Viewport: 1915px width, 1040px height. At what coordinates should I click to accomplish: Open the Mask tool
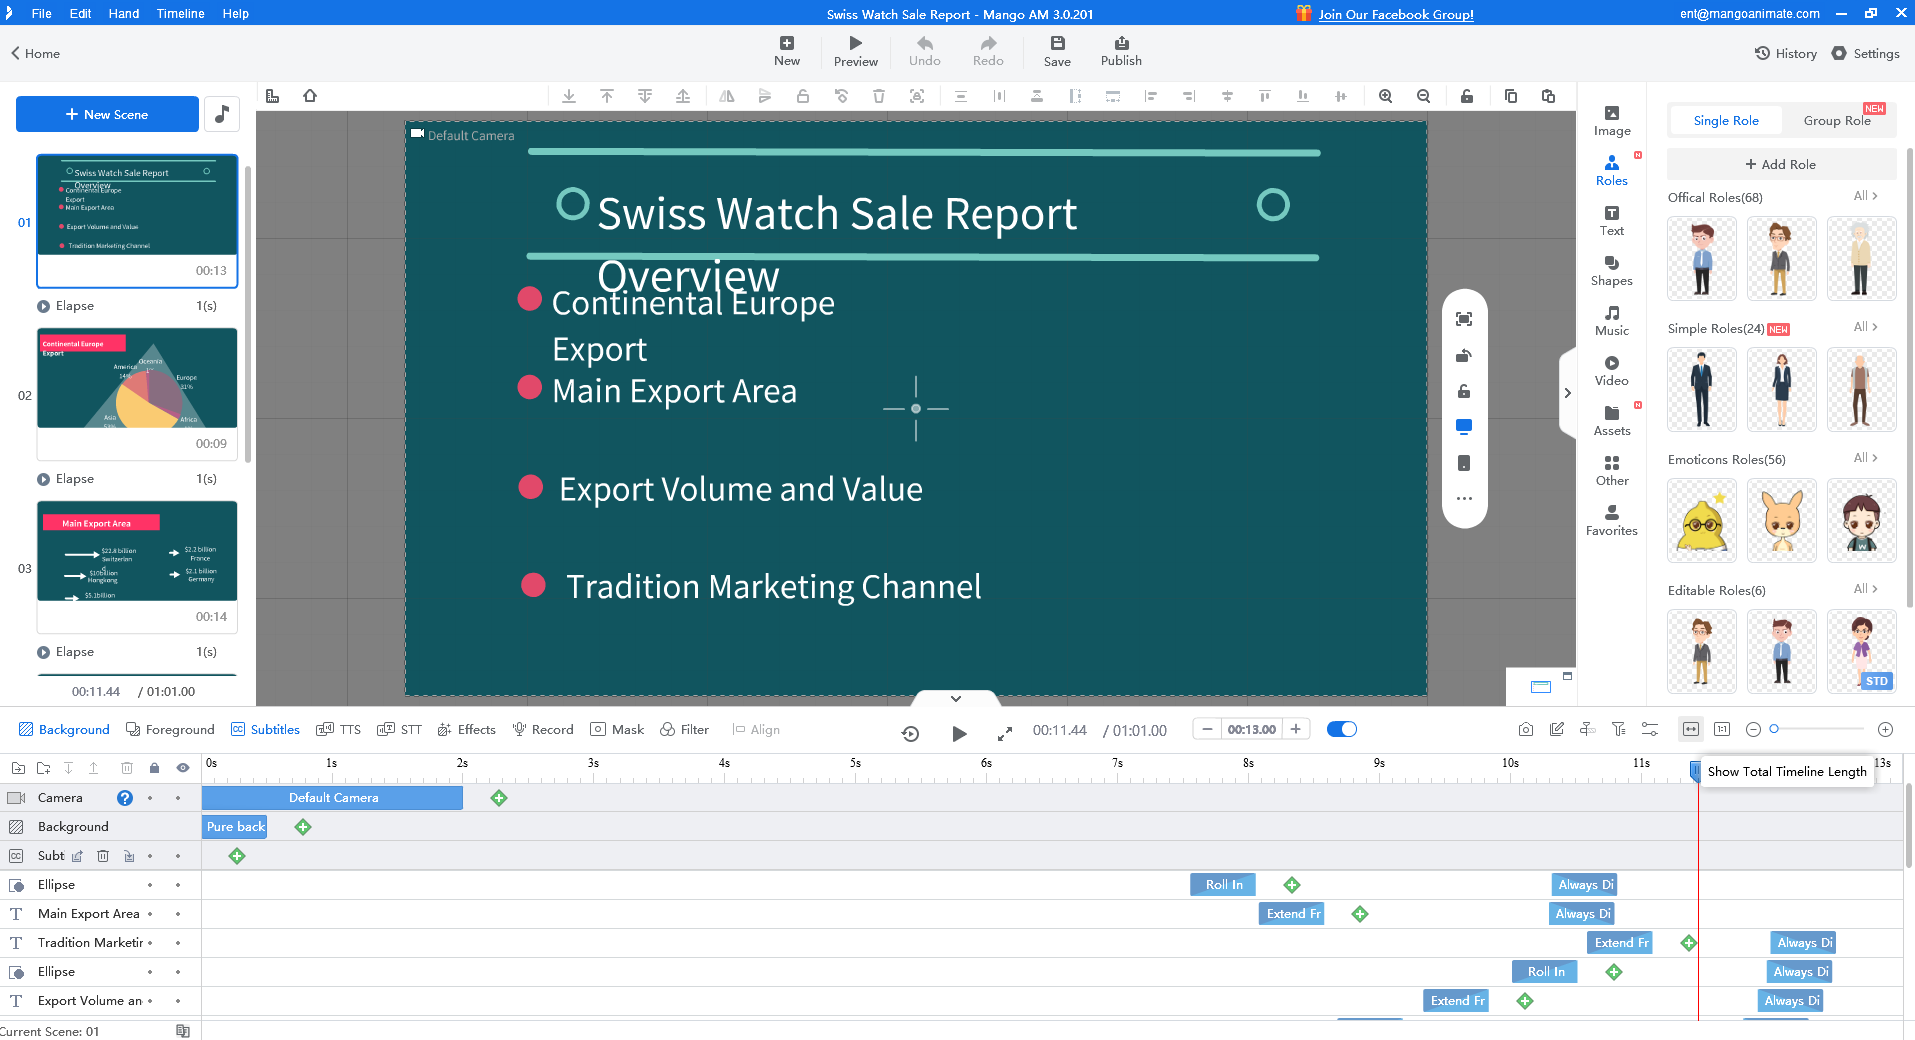coord(616,729)
